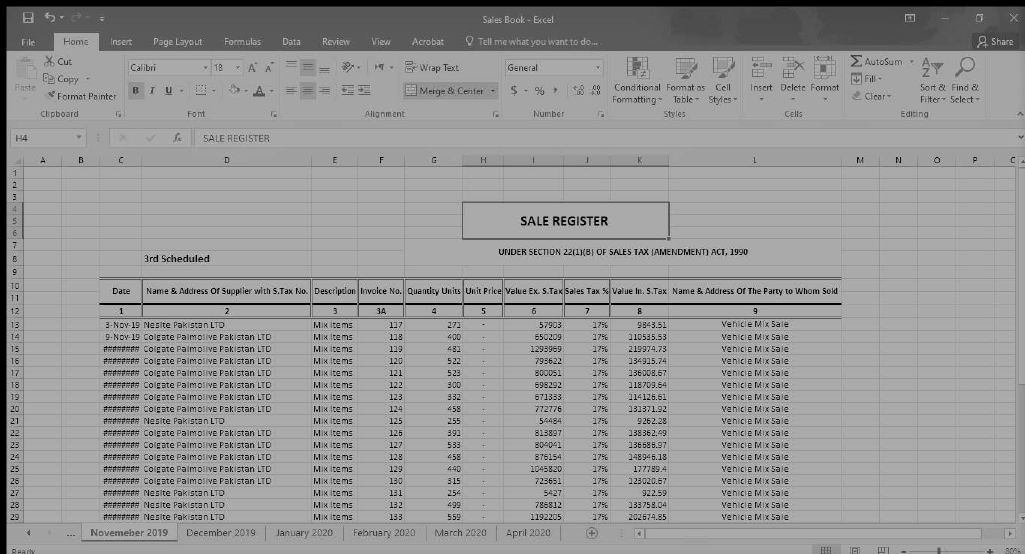Click the Save icon in quick access toolbar
Image resolution: width=1025 pixels, height=554 pixels.
click(27, 18)
